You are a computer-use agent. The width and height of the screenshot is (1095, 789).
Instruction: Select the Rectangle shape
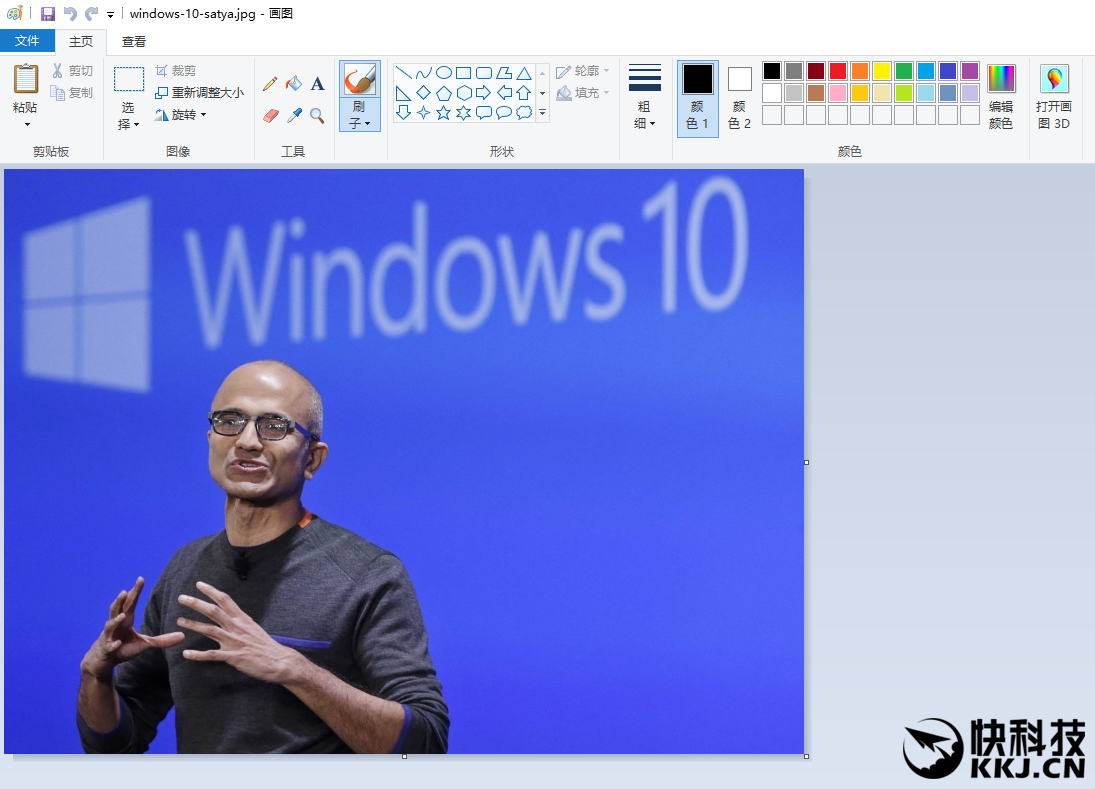click(x=463, y=73)
